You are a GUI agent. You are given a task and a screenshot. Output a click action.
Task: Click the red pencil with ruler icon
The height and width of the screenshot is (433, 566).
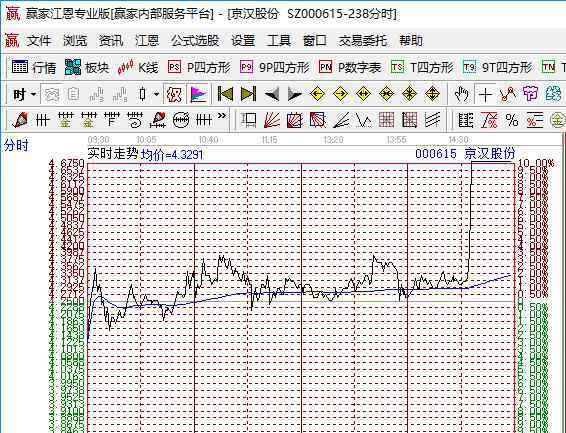[x=158, y=120]
